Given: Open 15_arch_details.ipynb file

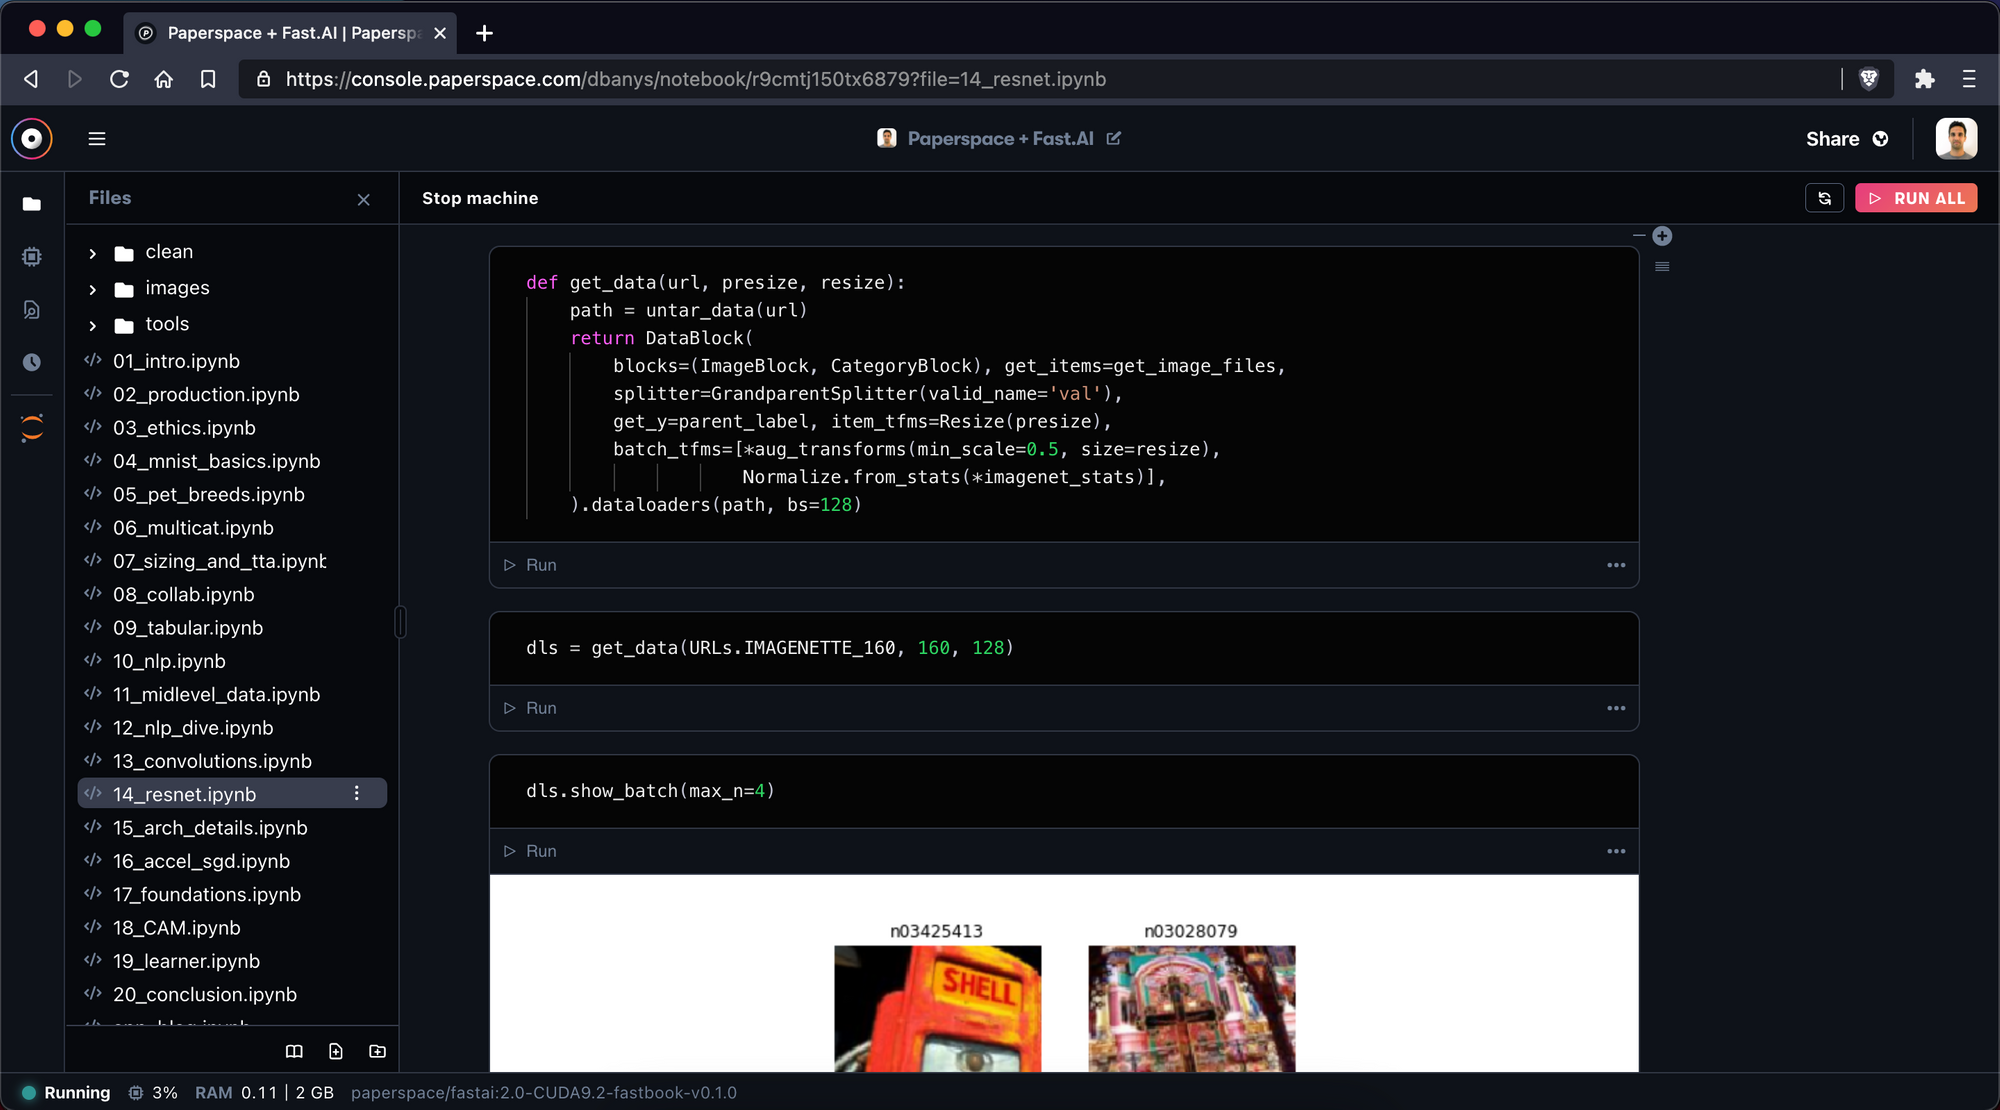Looking at the screenshot, I should click(210, 828).
